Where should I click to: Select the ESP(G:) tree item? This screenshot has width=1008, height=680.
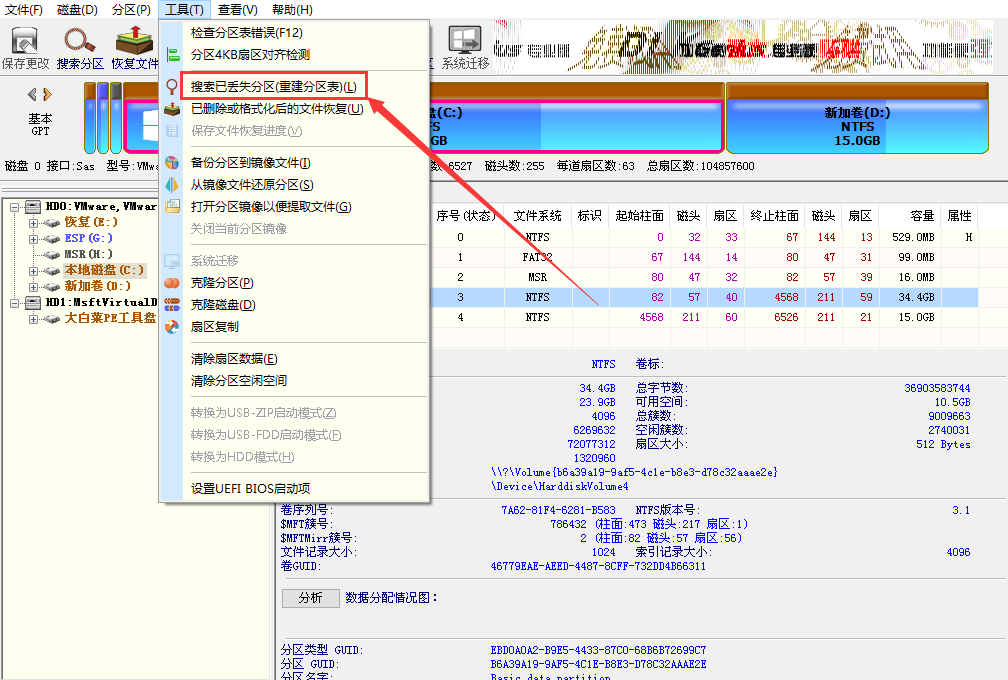(89, 238)
